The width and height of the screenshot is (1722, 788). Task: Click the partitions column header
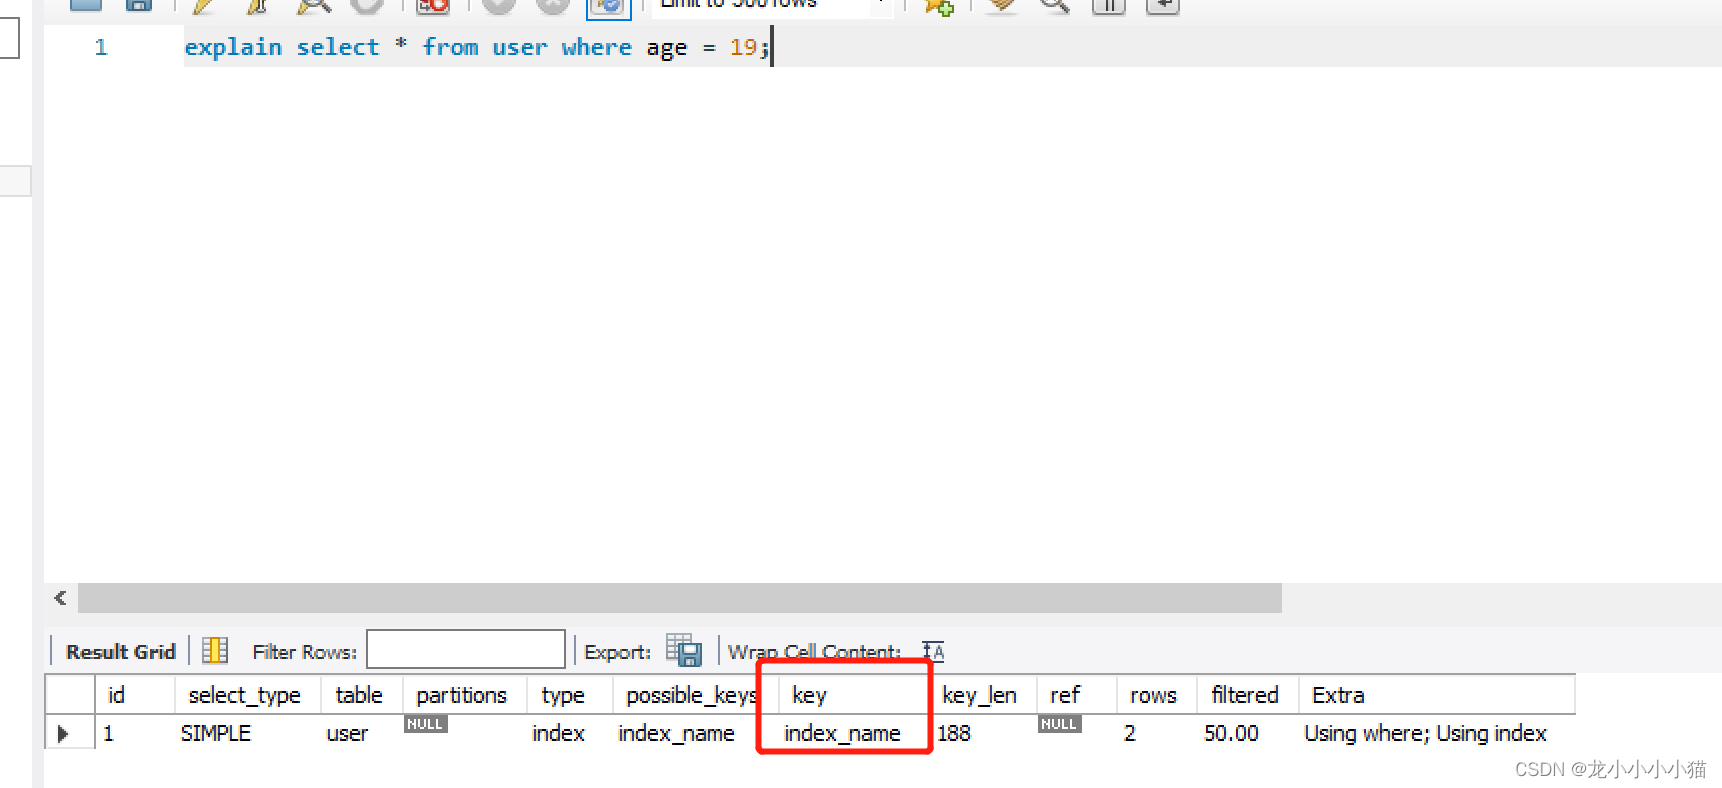465,695
